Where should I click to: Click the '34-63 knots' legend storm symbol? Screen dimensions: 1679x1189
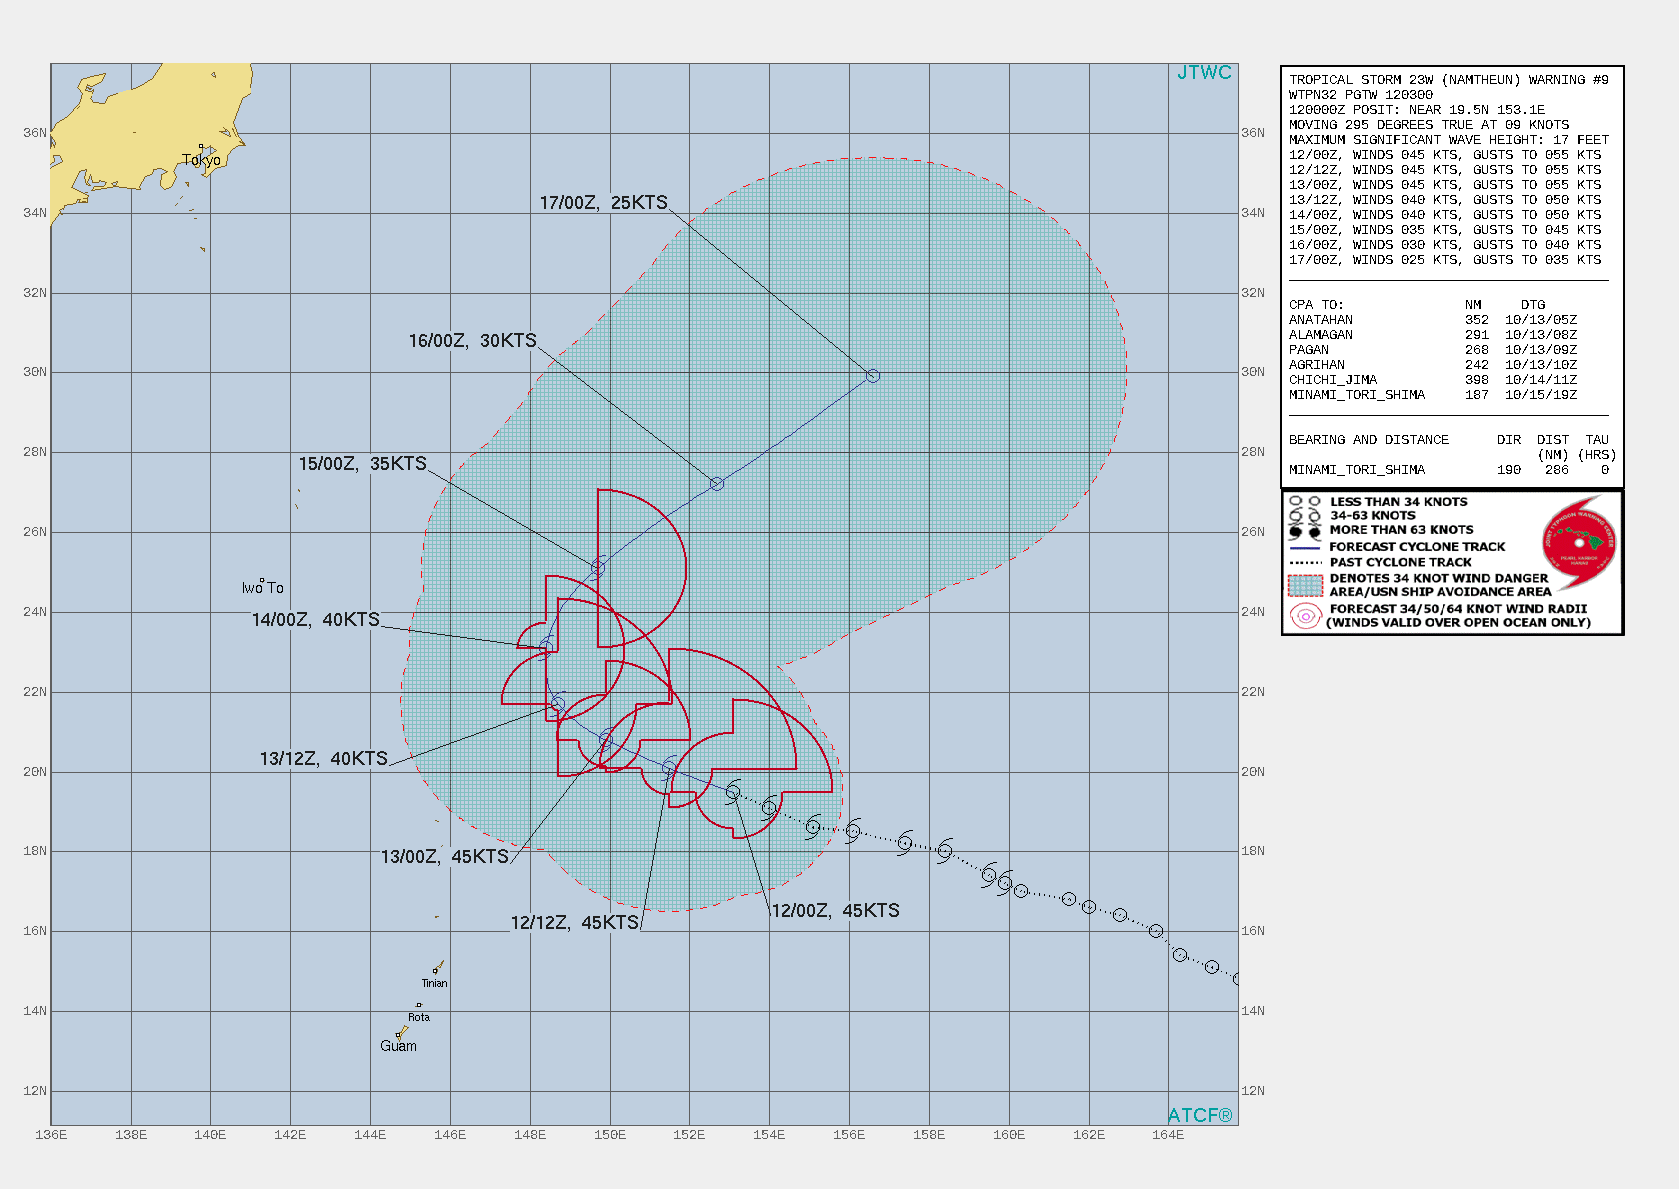1305,516
